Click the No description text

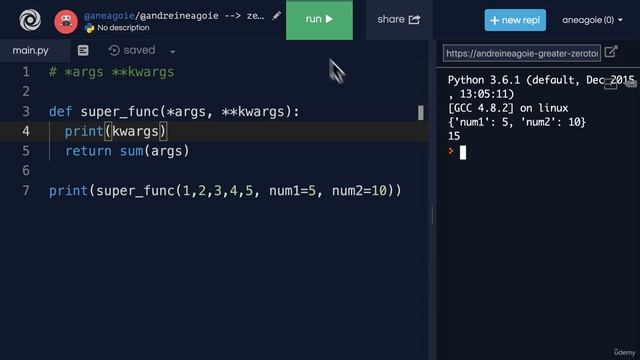coord(123,28)
